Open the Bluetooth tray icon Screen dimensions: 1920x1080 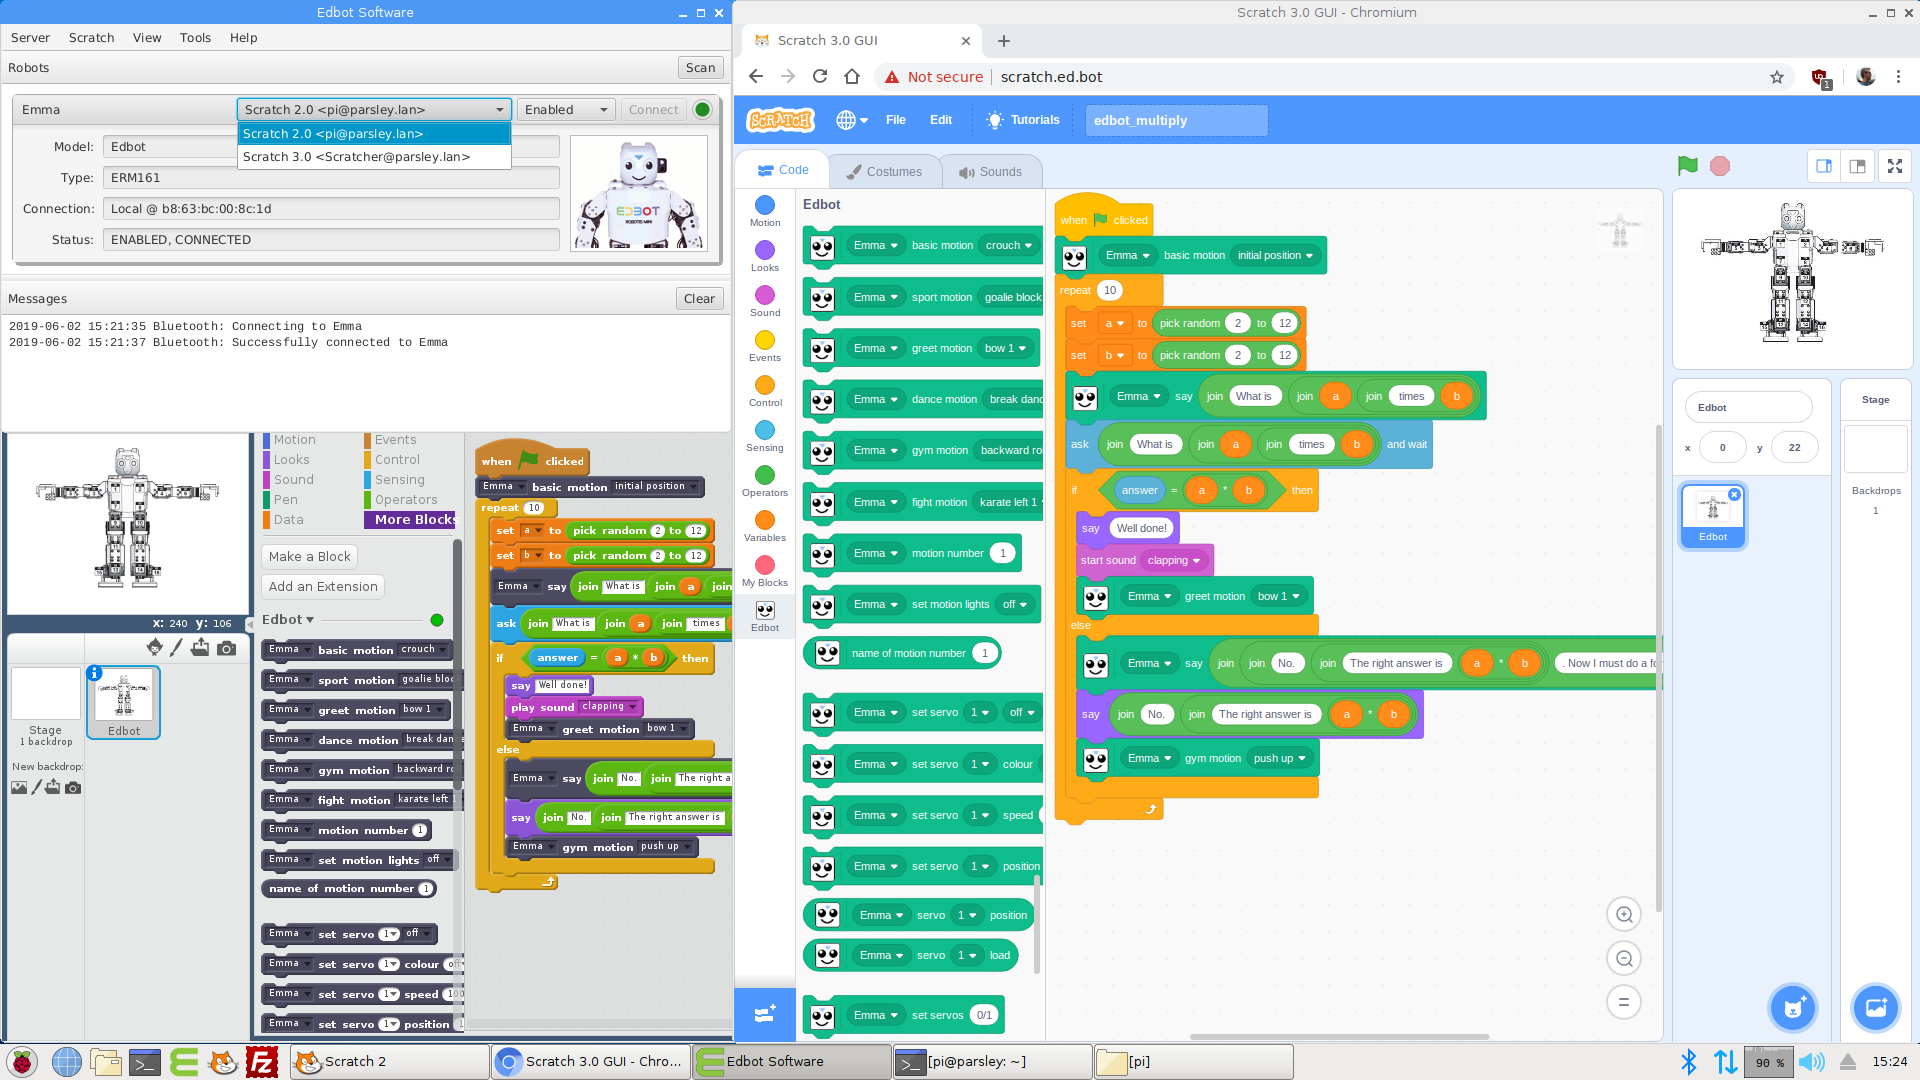[x=1689, y=1062]
